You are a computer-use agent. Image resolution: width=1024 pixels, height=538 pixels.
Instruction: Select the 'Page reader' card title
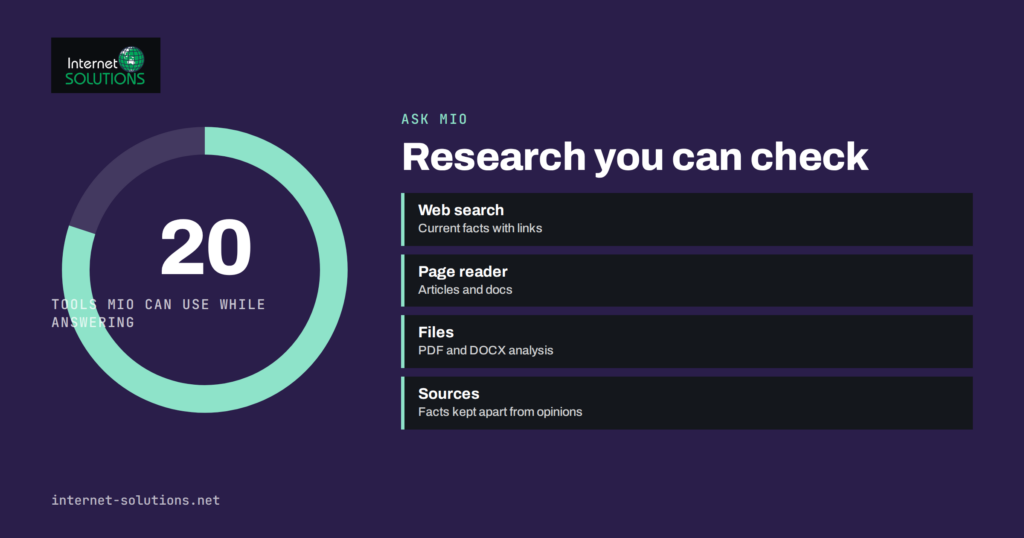coord(462,272)
